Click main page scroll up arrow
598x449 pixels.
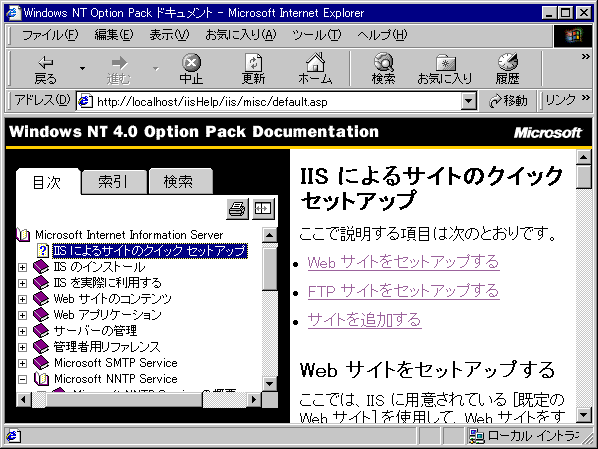tap(584, 157)
